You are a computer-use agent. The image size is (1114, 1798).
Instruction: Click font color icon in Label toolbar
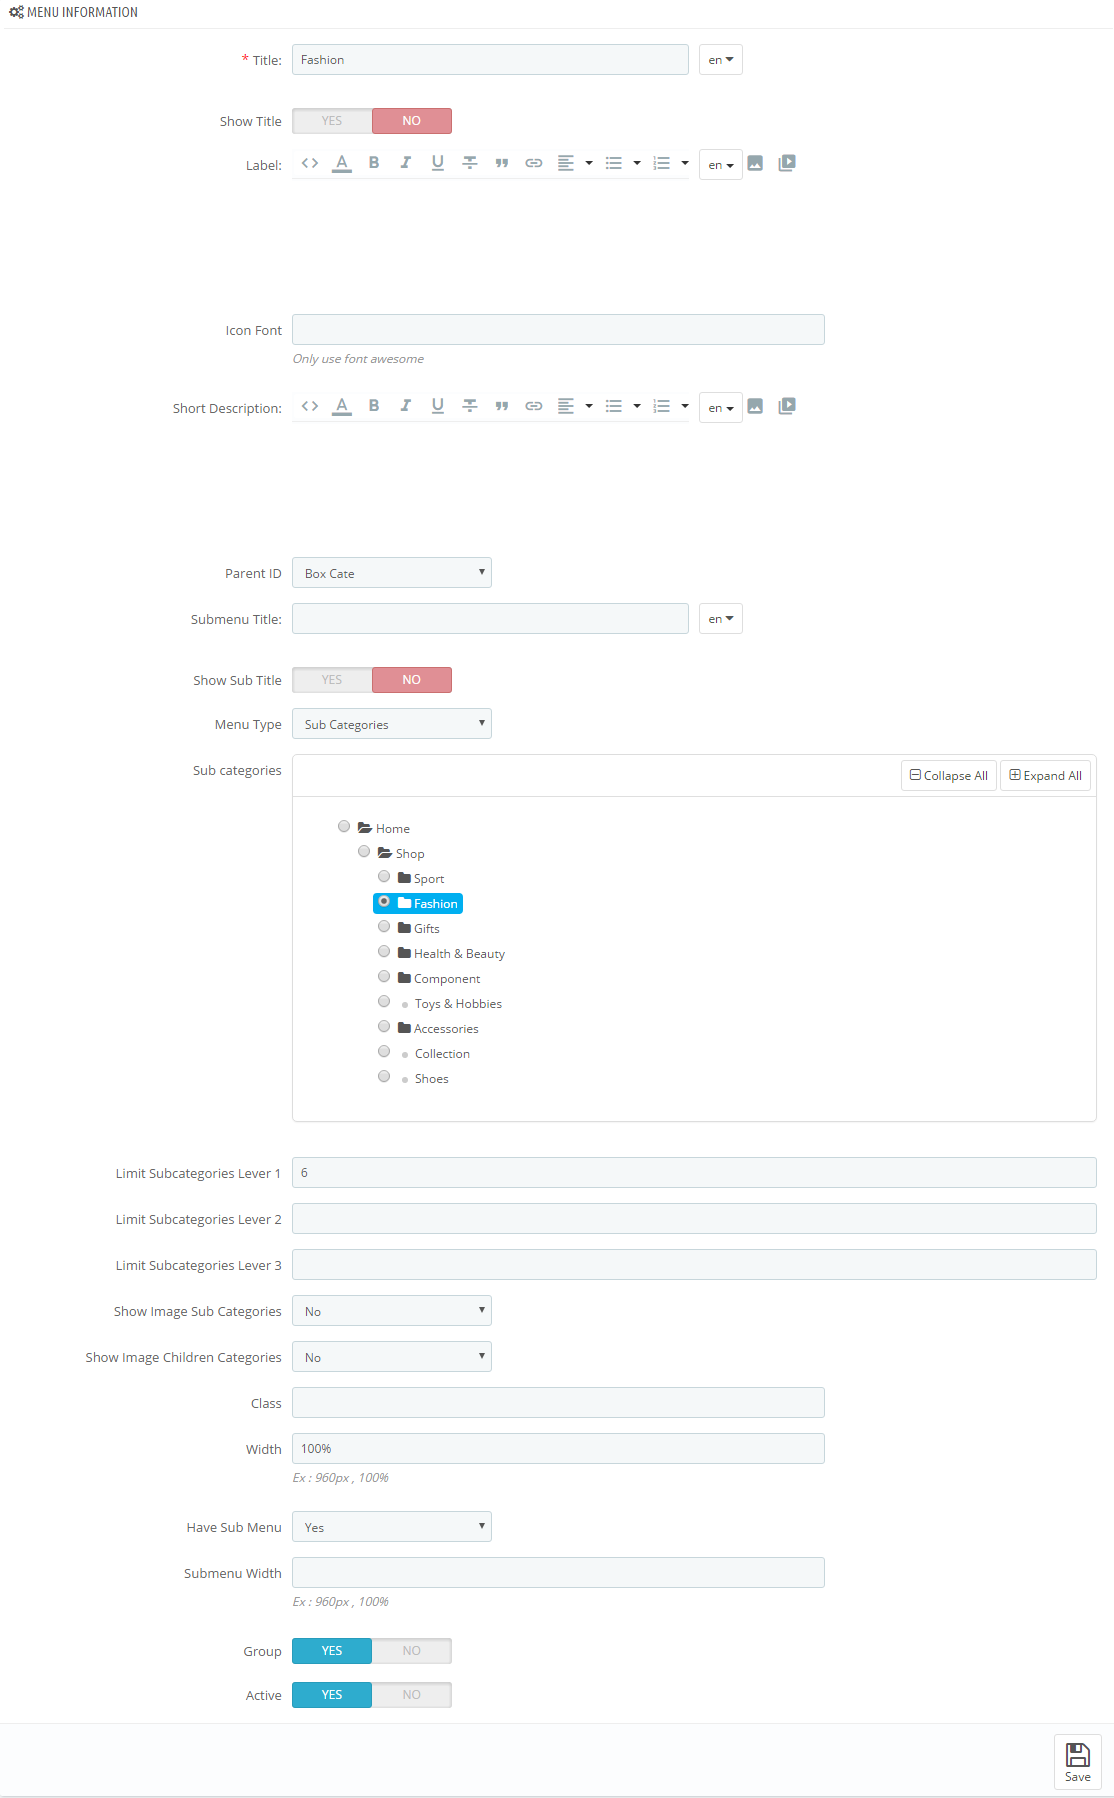[x=342, y=163]
